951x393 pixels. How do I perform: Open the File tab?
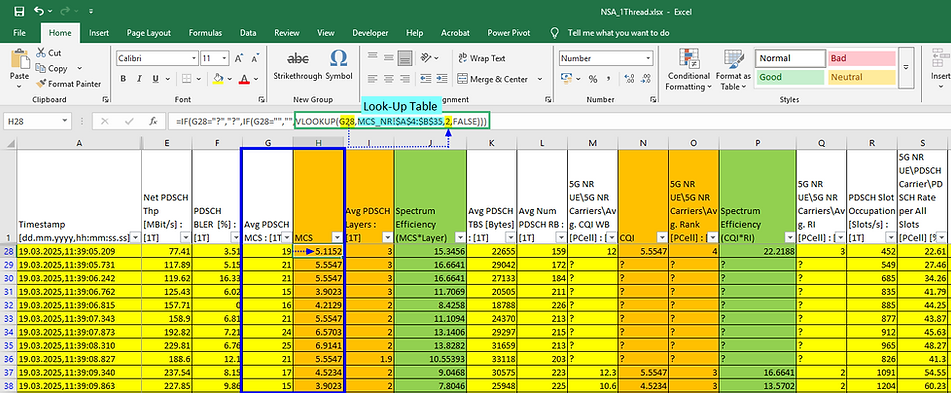[19, 33]
